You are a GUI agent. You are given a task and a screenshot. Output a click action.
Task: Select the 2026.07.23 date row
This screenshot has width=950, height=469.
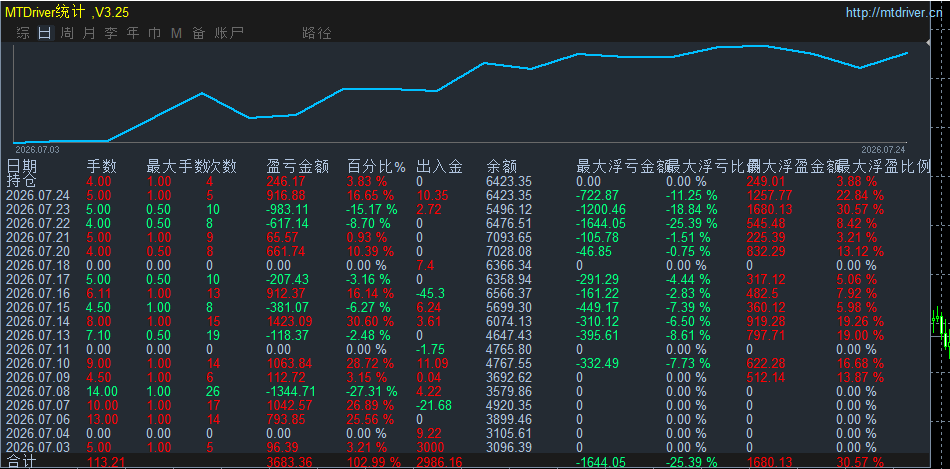tap(38, 209)
